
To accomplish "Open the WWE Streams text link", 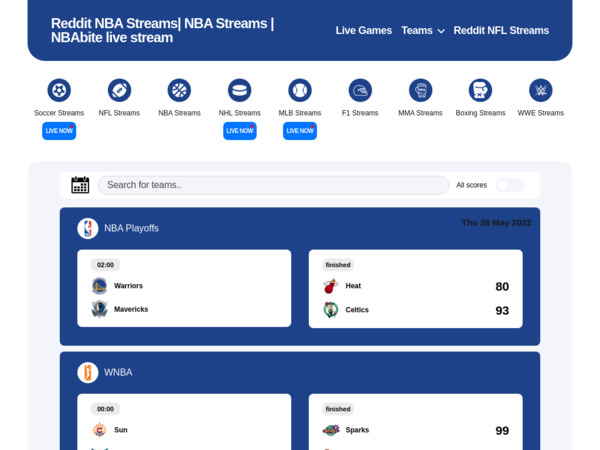I will pos(541,113).
